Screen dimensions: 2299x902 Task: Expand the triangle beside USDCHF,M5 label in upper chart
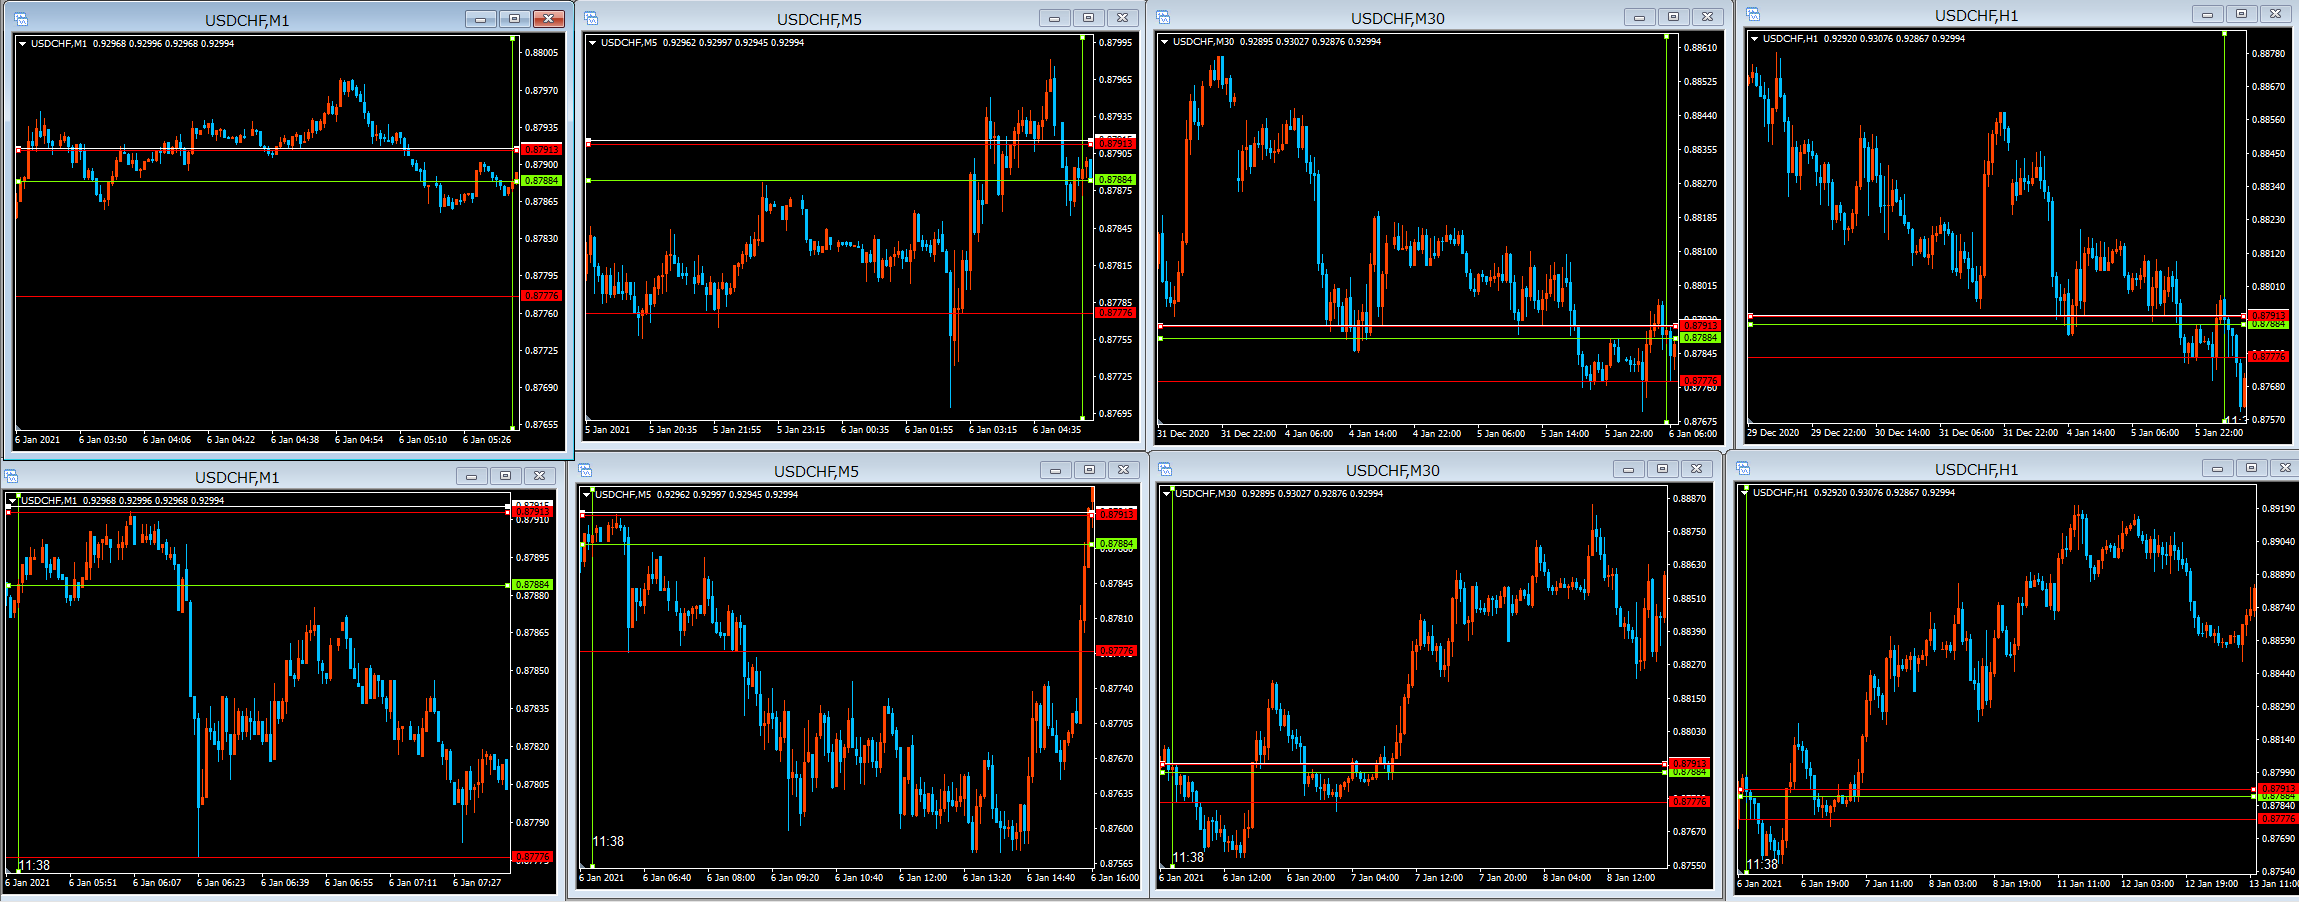(x=592, y=43)
